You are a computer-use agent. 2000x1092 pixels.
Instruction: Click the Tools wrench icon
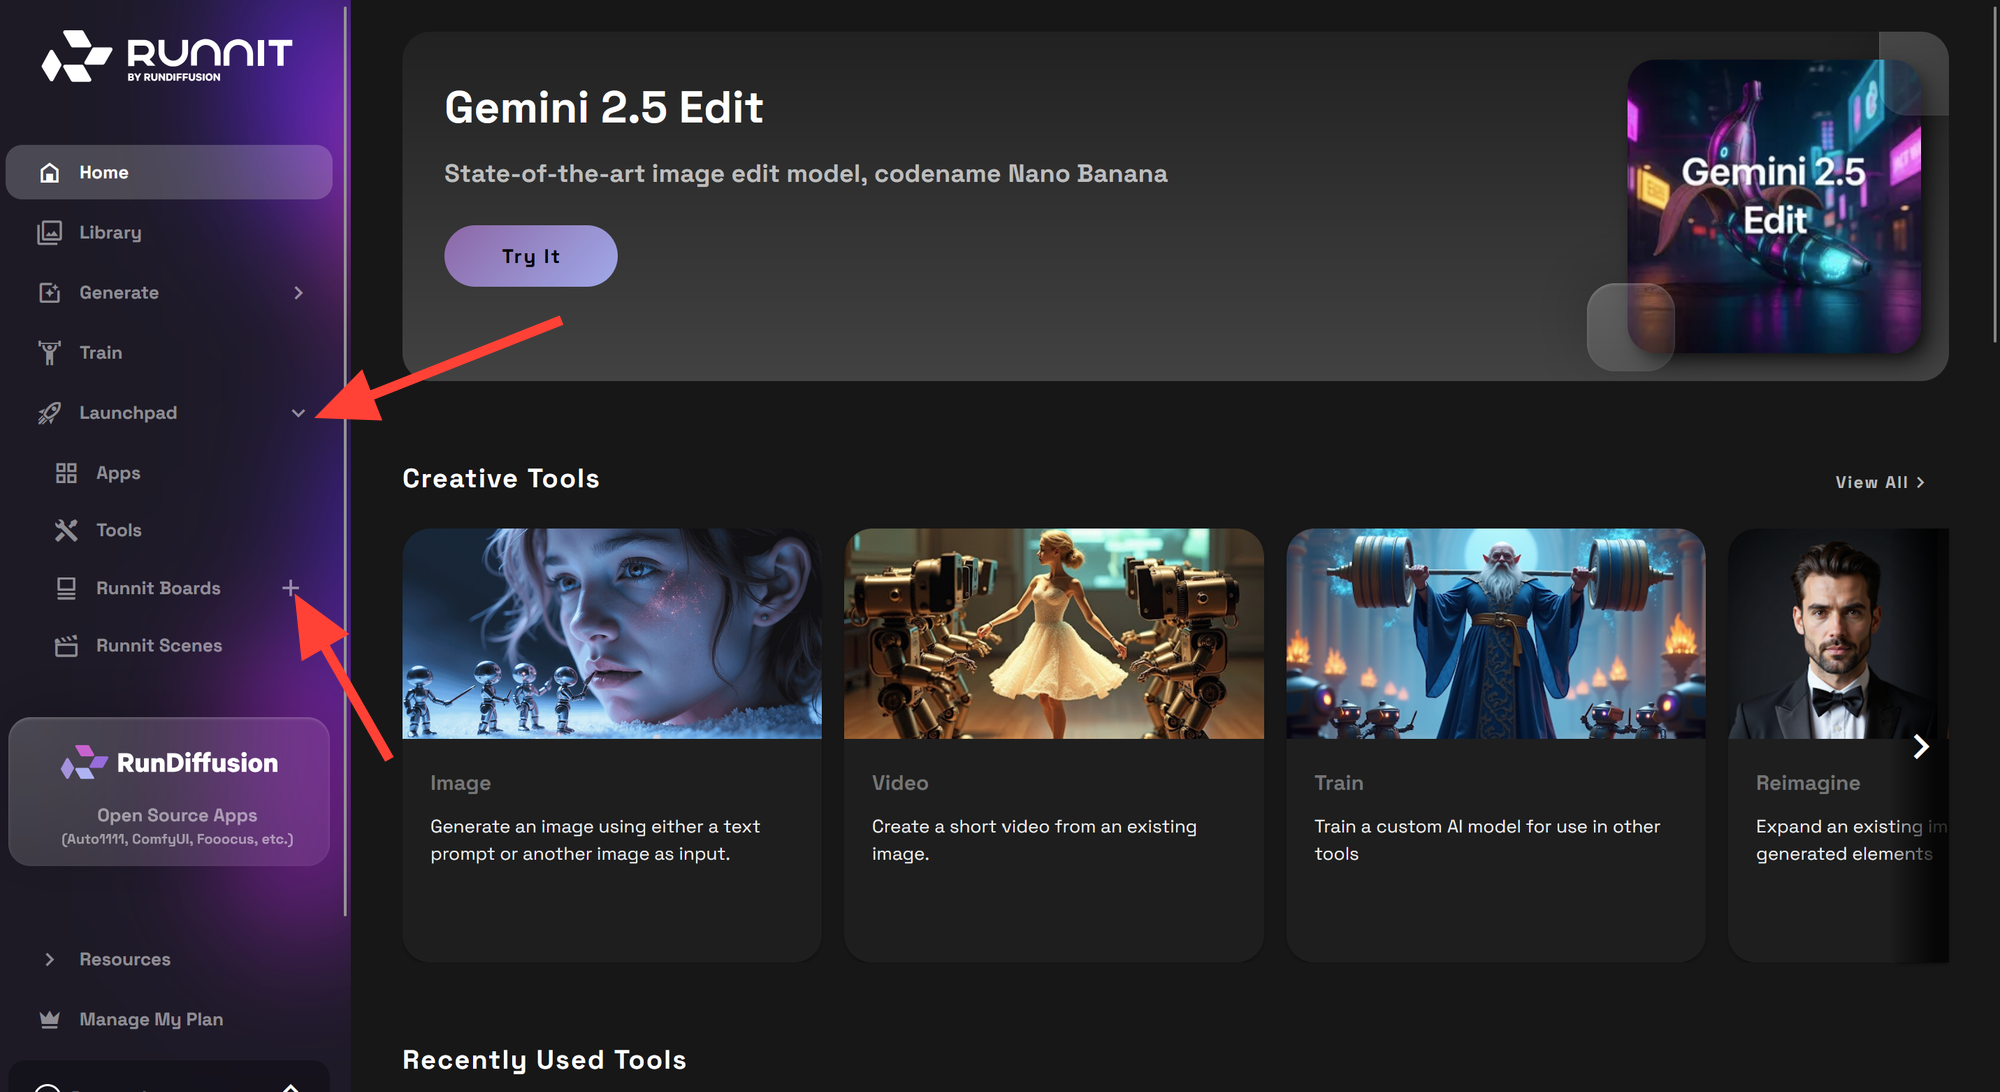tap(66, 530)
